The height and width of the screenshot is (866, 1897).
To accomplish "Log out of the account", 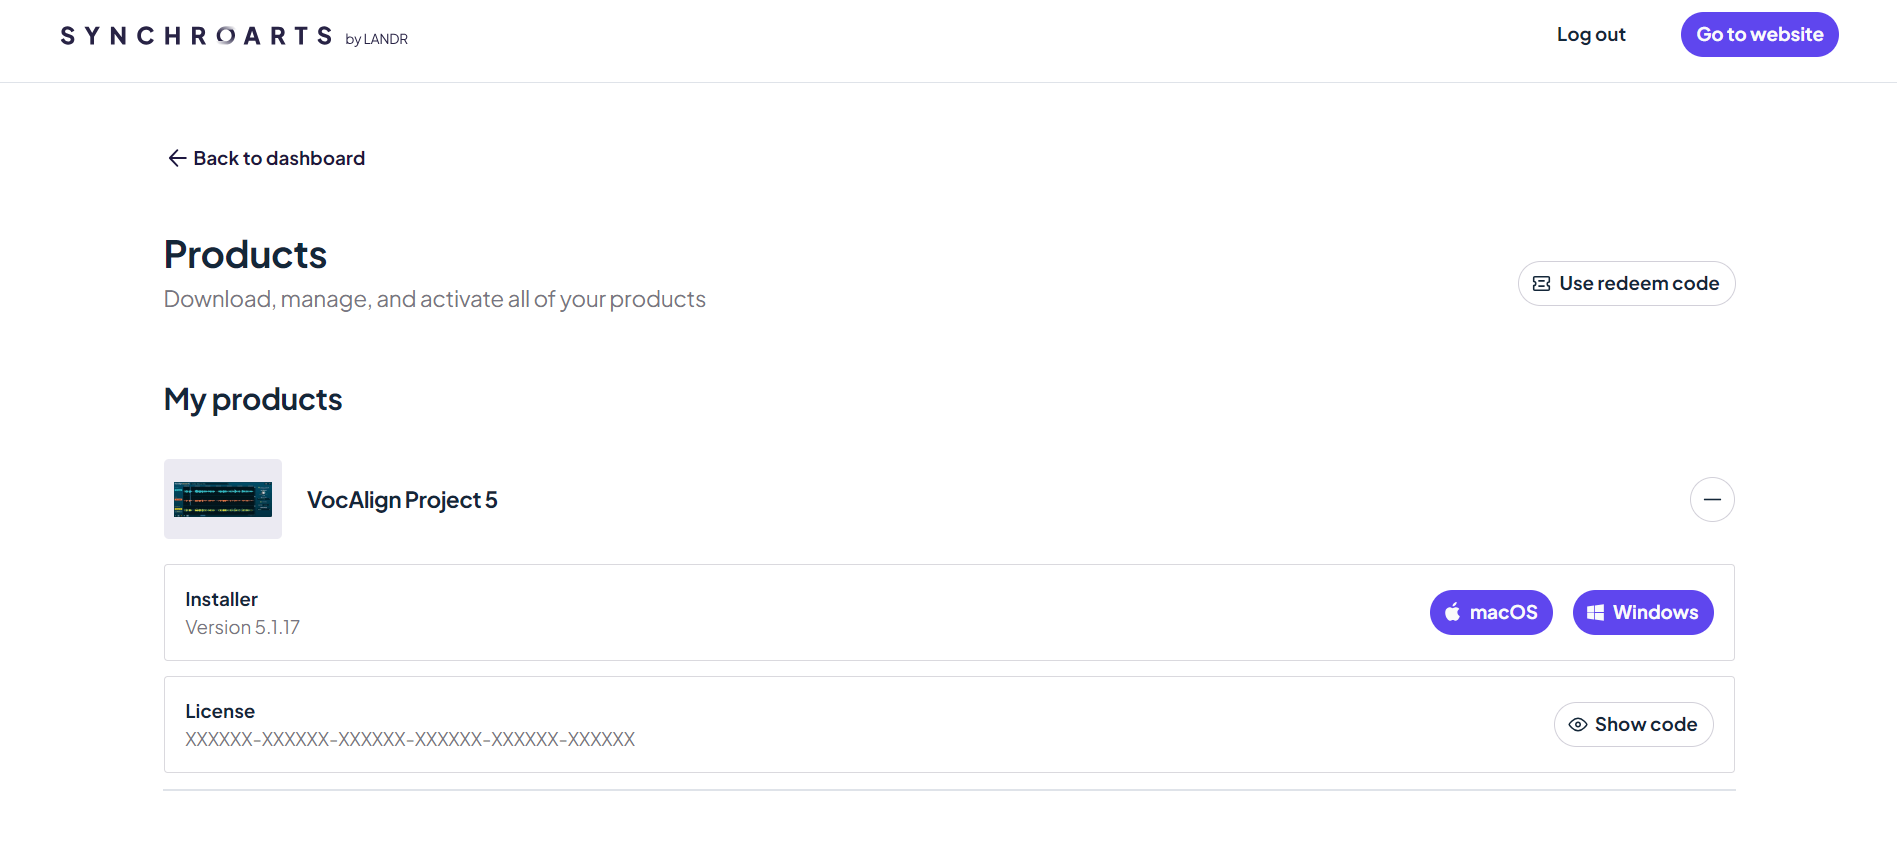I will click(x=1590, y=35).
